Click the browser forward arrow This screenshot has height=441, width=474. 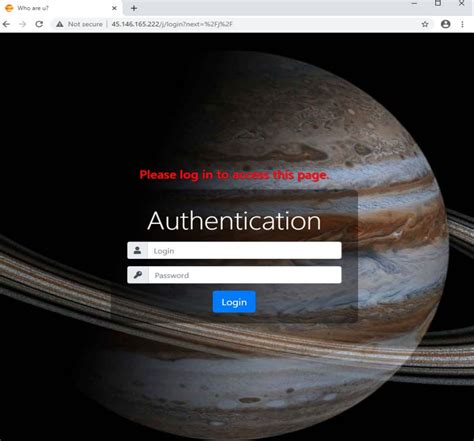22,24
